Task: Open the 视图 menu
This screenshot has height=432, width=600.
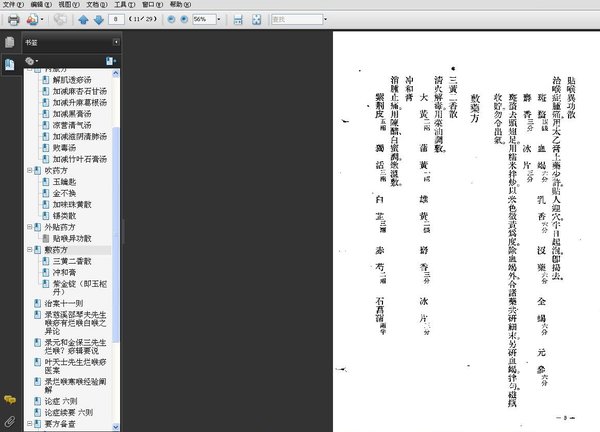Action: point(69,5)
